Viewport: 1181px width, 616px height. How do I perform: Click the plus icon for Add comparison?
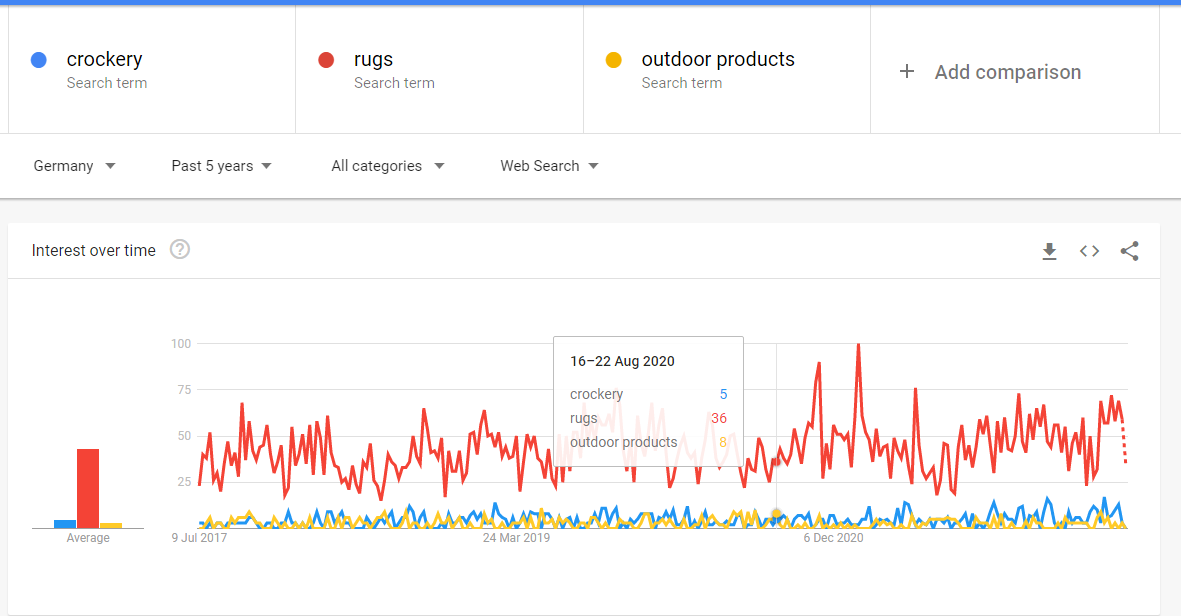click(x=907, y=72)
